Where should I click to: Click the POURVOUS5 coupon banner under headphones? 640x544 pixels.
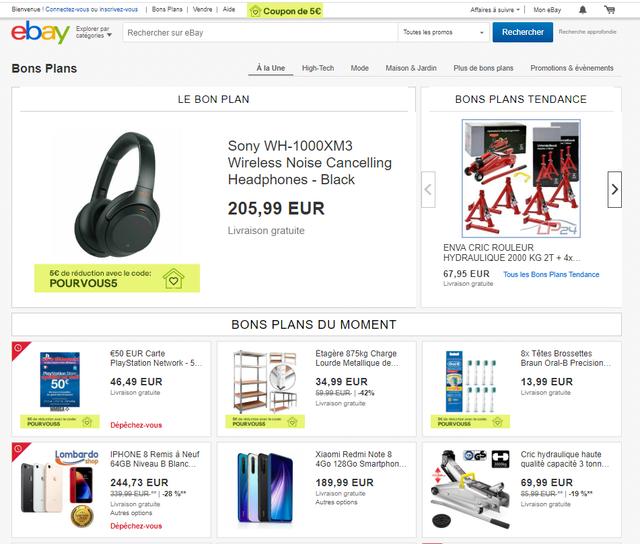pos(117,278)
